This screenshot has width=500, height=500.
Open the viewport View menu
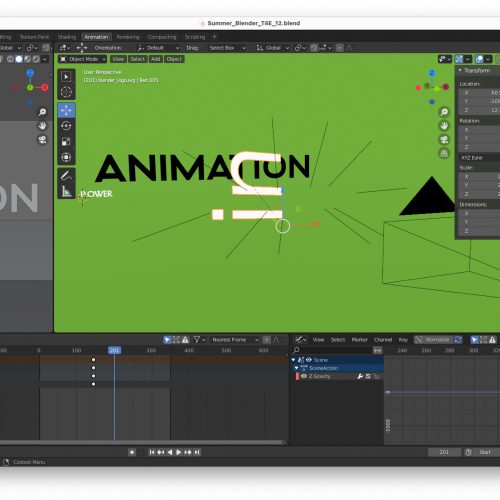(x=118, y=59)
